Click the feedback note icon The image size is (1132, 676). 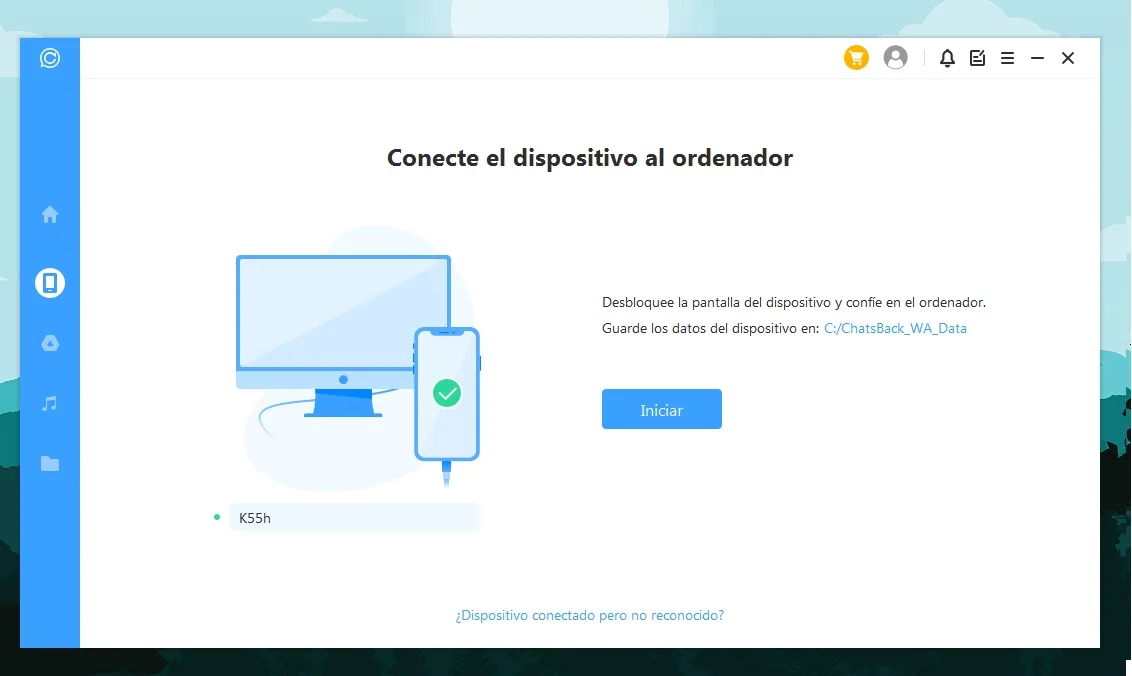click(978, 58)
